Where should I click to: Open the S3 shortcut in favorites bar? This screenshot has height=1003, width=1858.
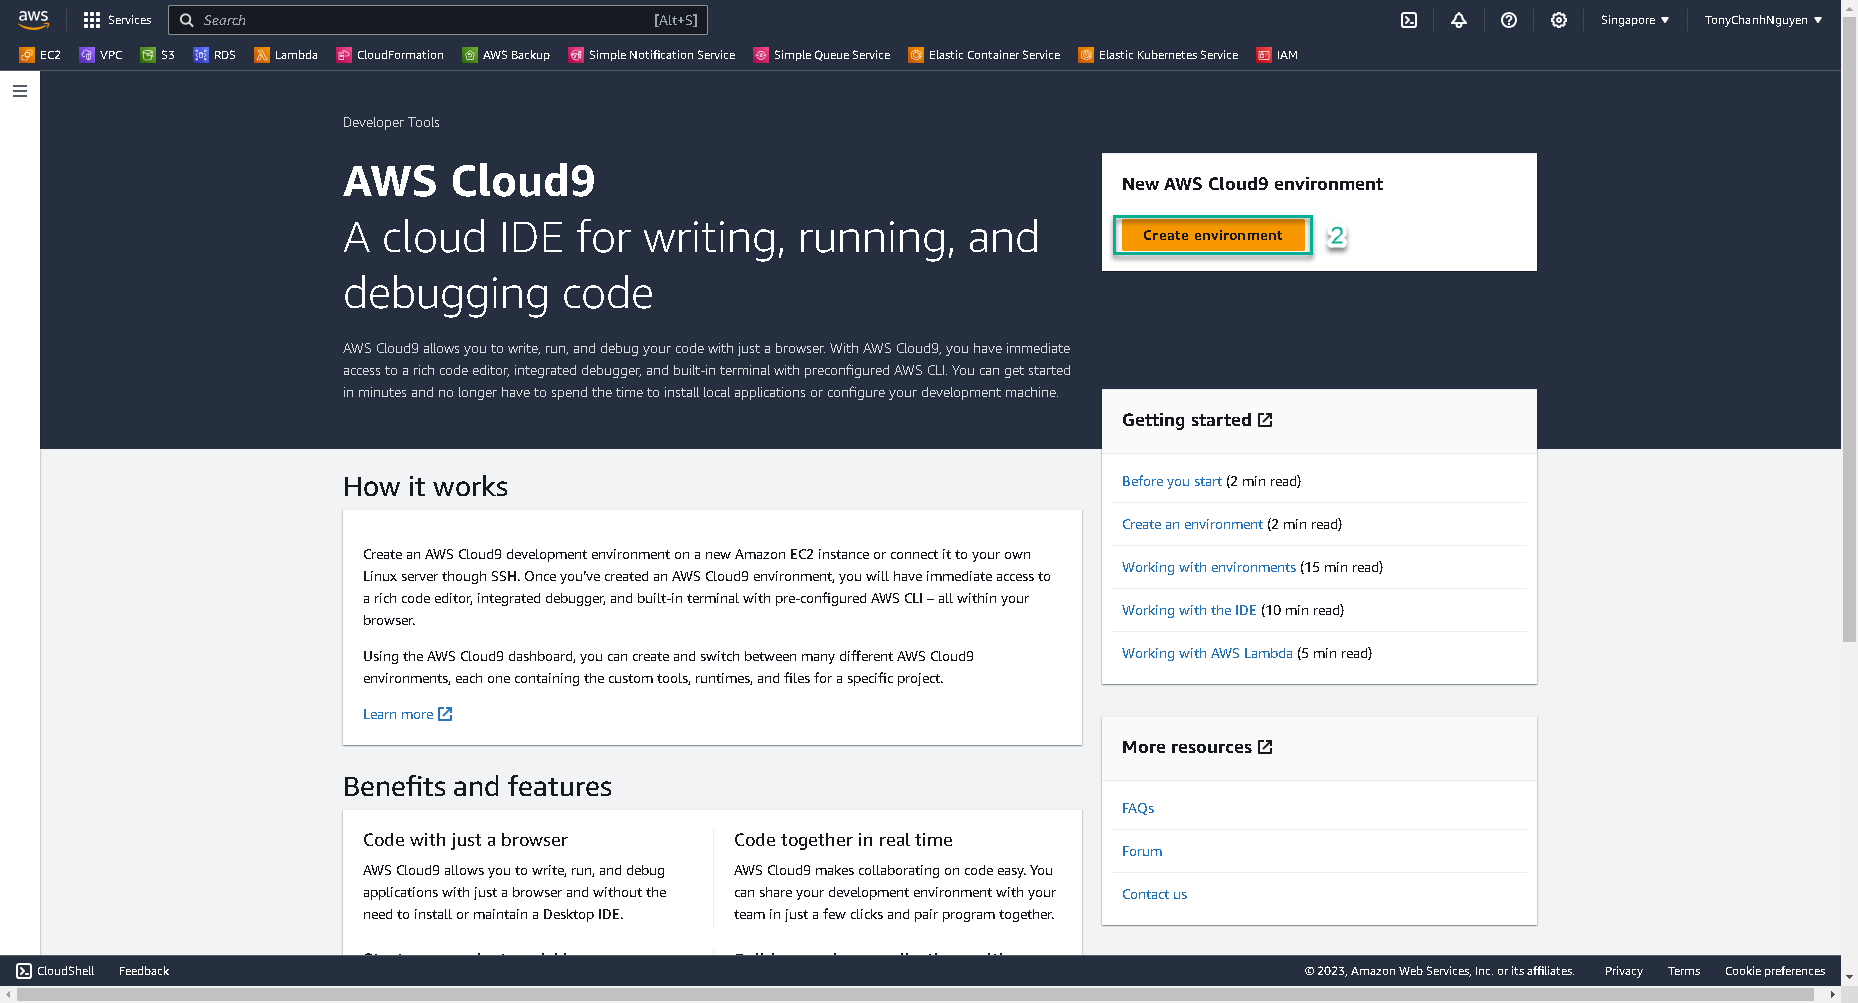click(x=158, y=55)
